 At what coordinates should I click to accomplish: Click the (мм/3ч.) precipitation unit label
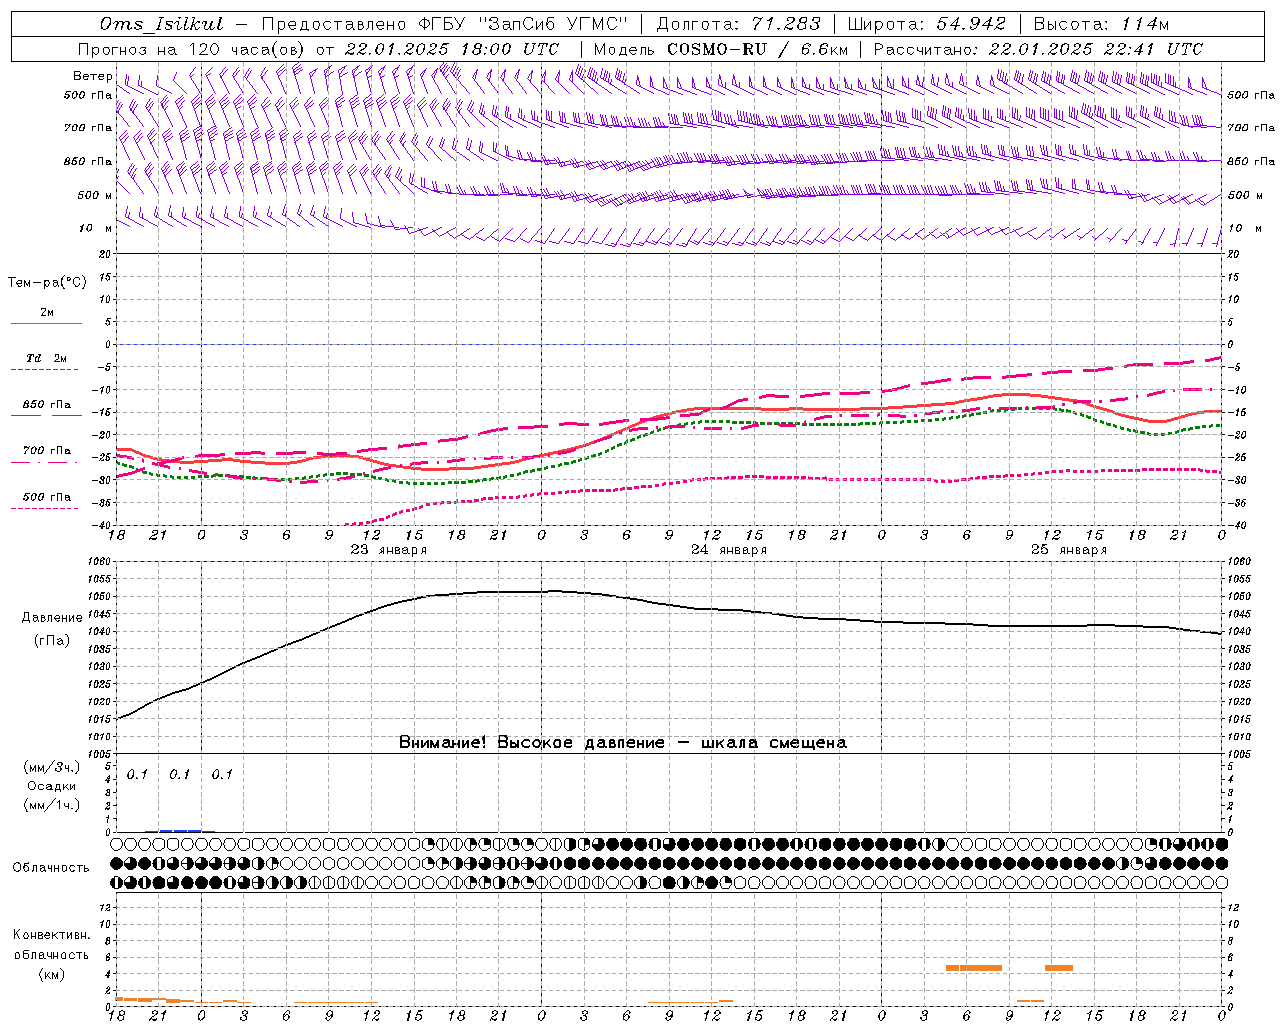pos(52,767)
